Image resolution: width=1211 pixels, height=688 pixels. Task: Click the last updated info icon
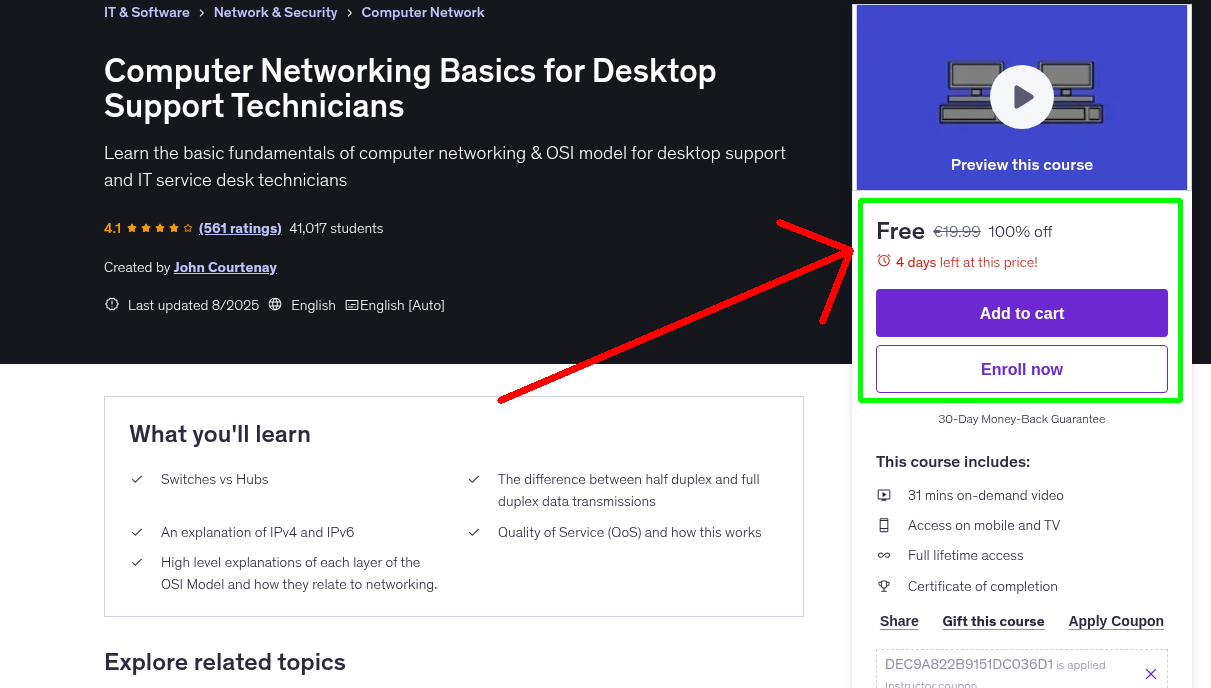tap(112, 305)
